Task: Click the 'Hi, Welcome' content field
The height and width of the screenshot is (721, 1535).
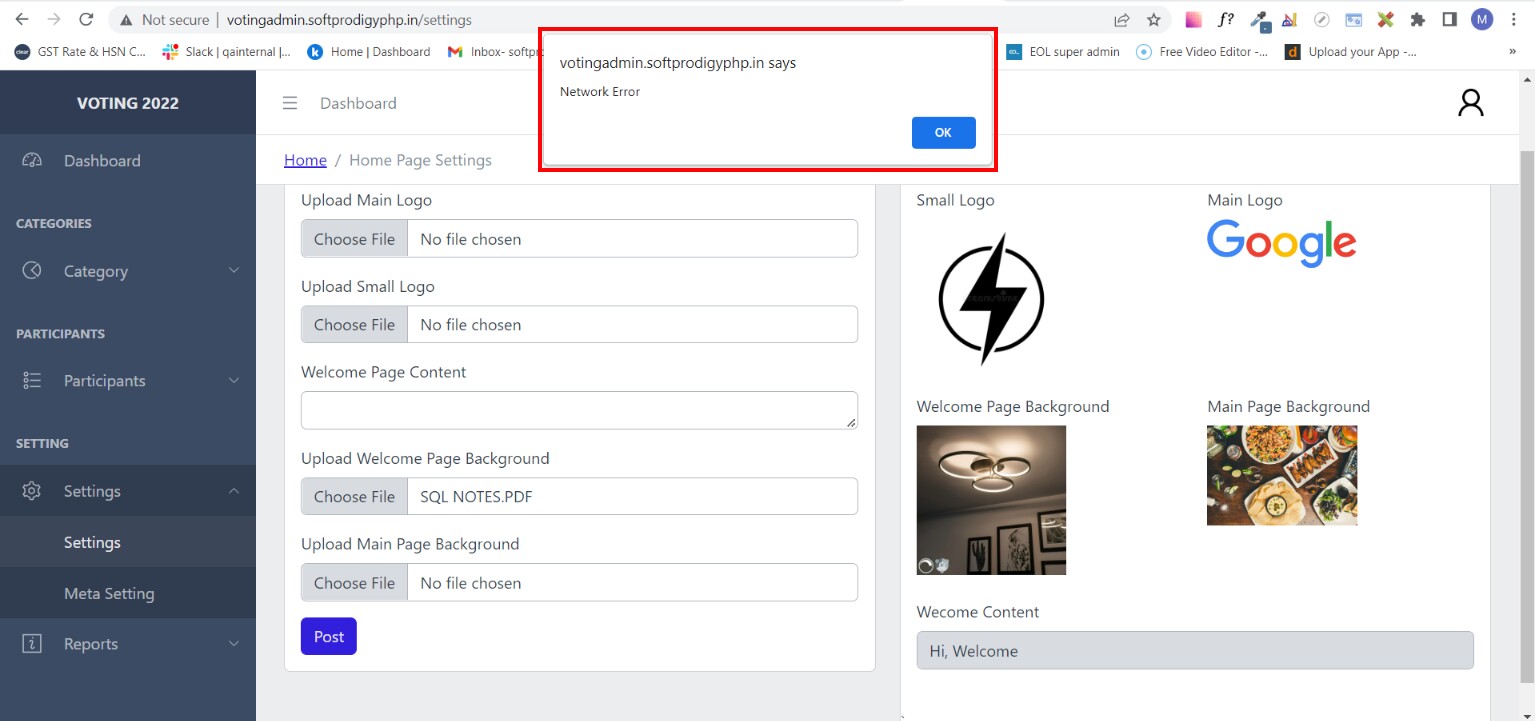Action: point(1195,650)
